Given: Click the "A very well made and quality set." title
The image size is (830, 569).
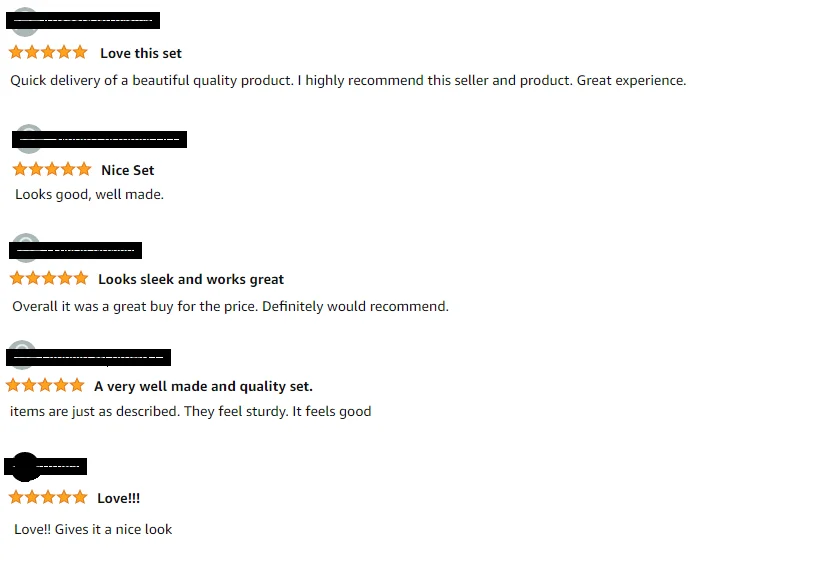Looking at the screenshot, I should coord(203,386).
